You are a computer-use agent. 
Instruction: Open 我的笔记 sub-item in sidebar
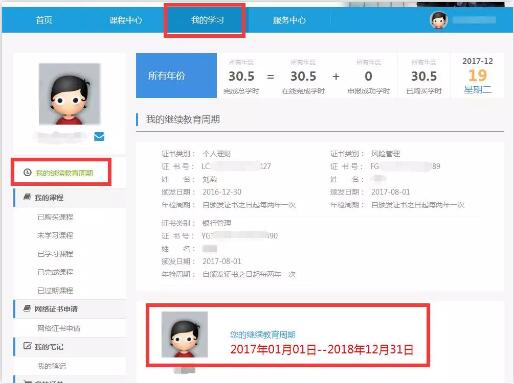52,366
